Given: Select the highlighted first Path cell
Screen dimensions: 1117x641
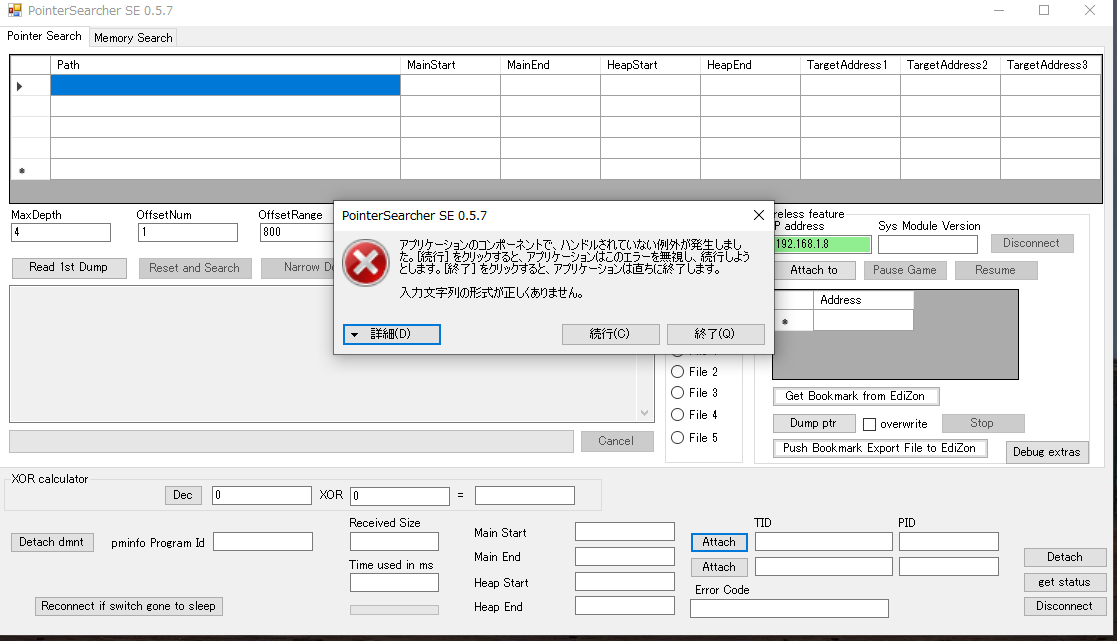Looking at the screenshot, I should point(225,85).
